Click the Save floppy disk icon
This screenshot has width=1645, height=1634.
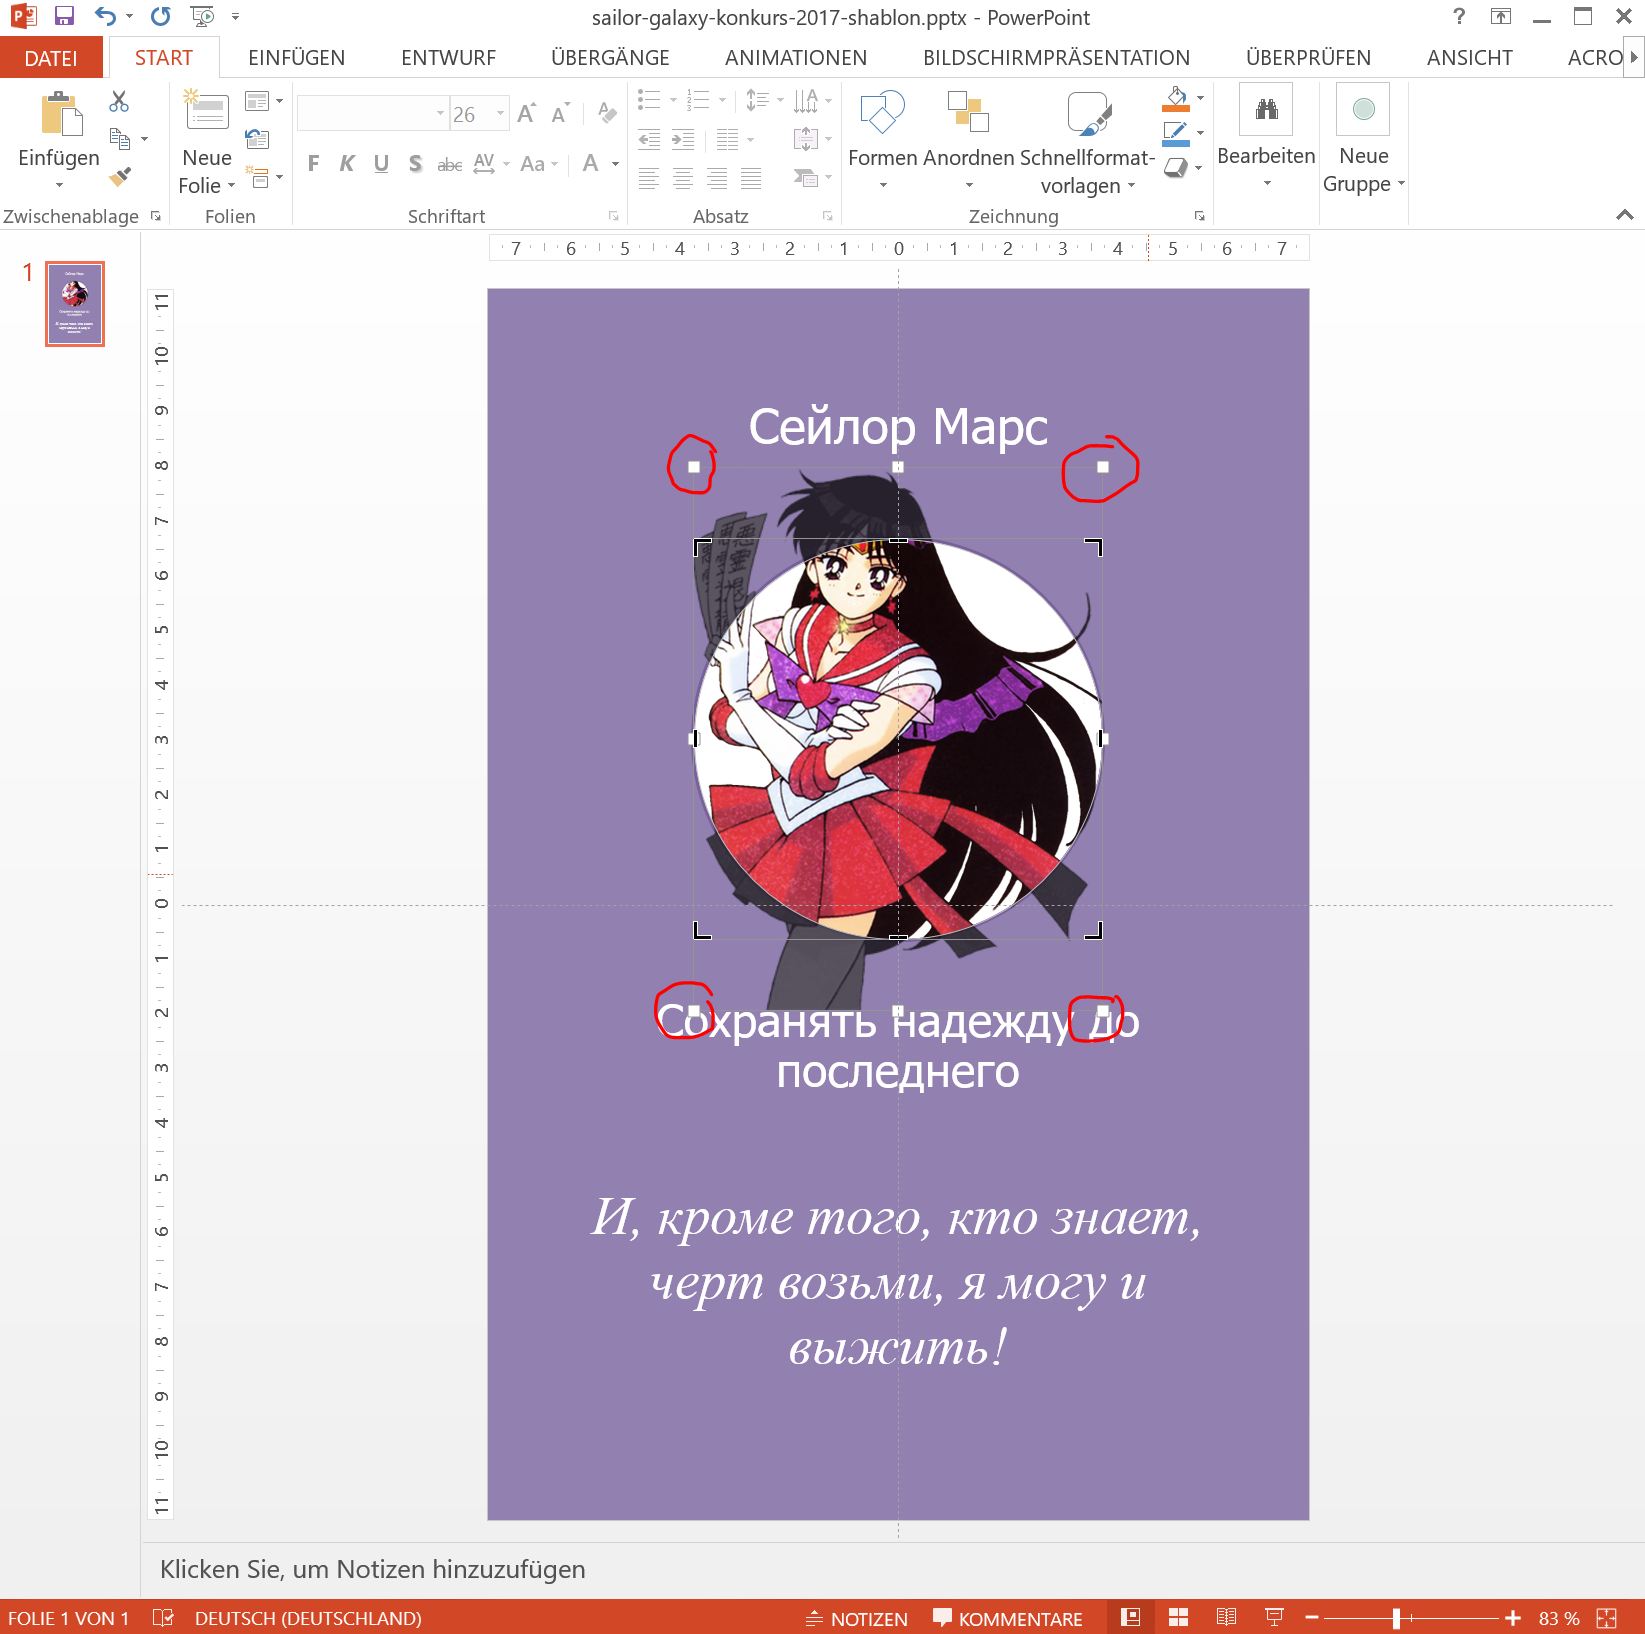click(x=64, y=16)
